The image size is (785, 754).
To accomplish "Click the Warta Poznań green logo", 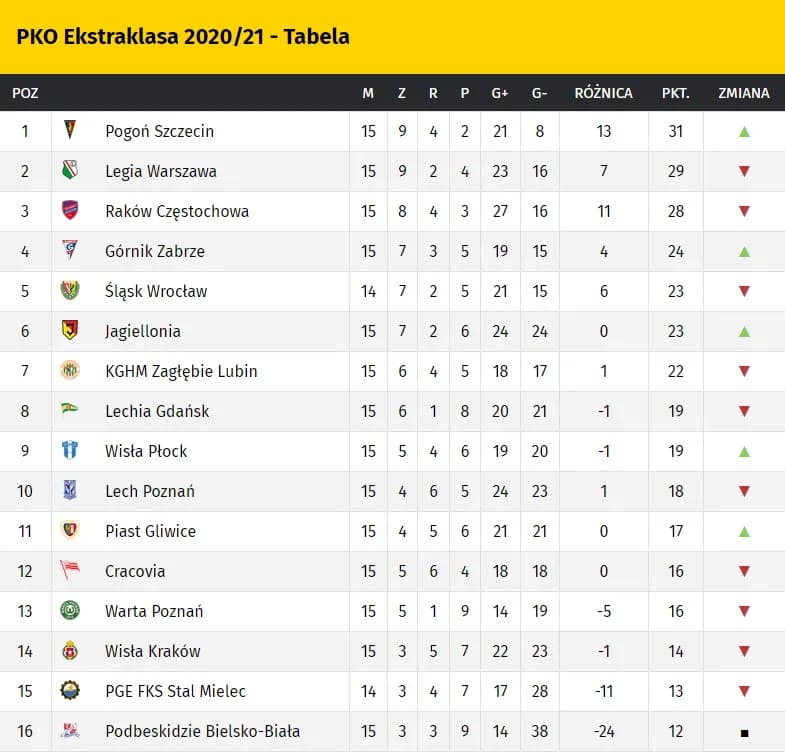I will click(x=69, y=611).
